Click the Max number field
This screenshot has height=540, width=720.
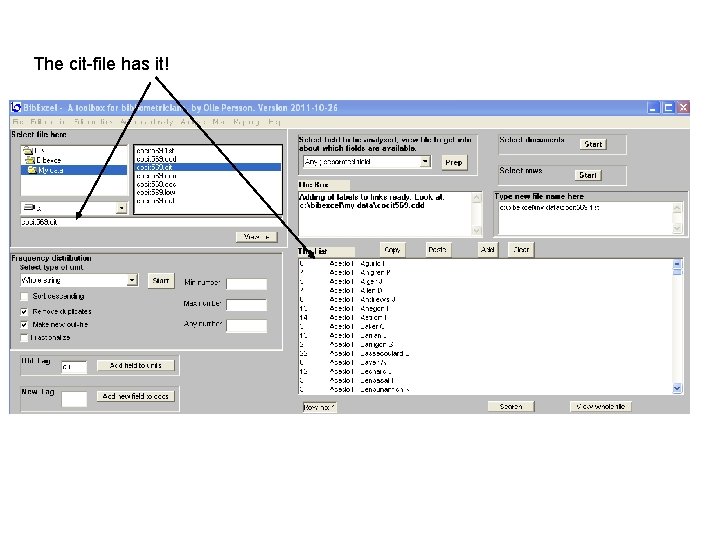pyautogui.click(x=247, y=305)
